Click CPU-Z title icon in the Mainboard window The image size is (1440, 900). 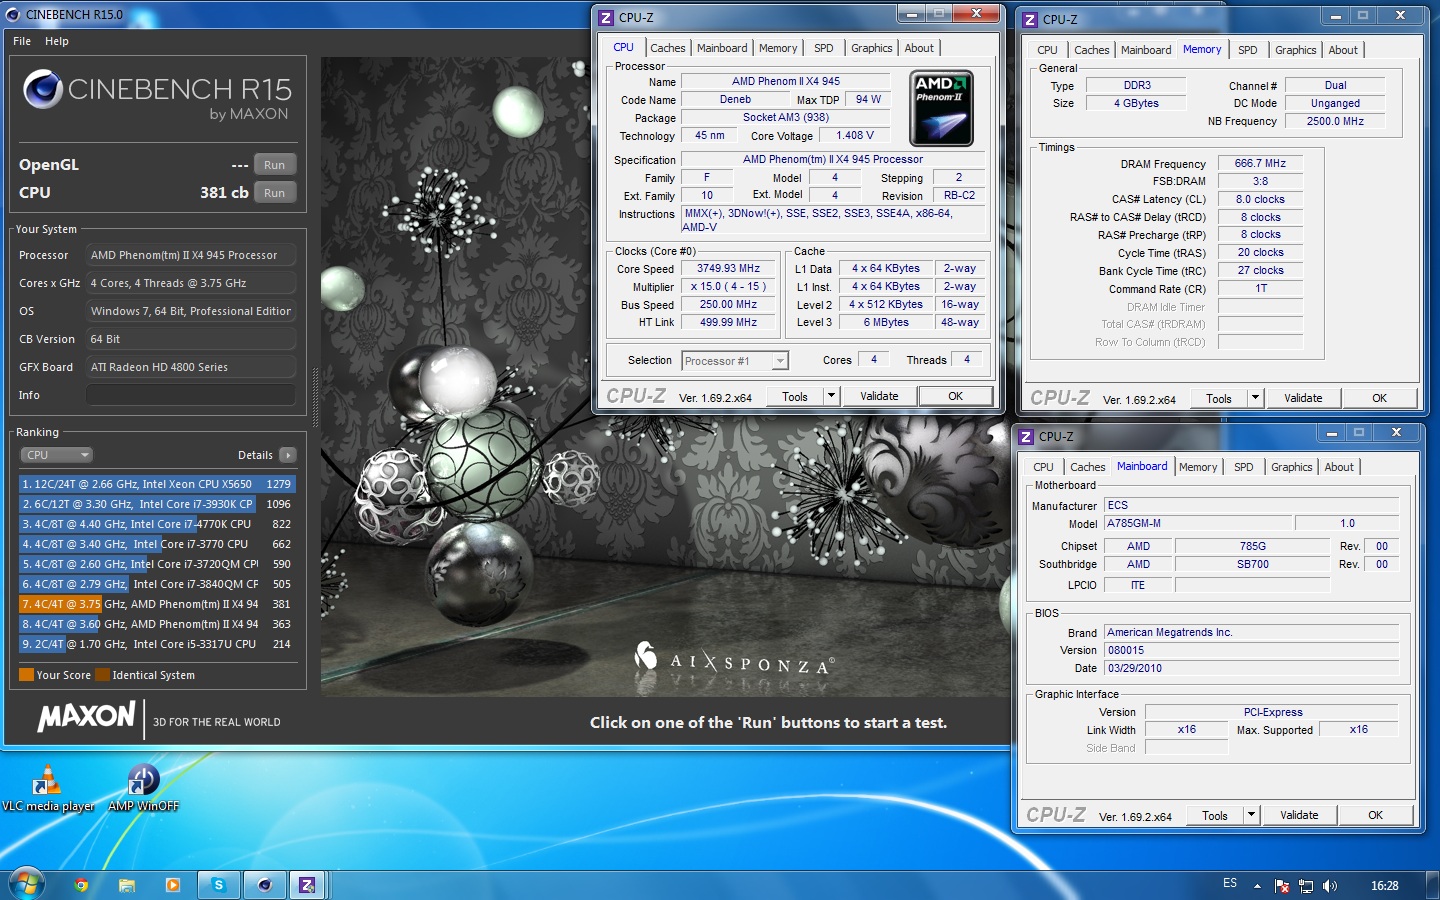pyautogui.click(x=1026, y=437)
